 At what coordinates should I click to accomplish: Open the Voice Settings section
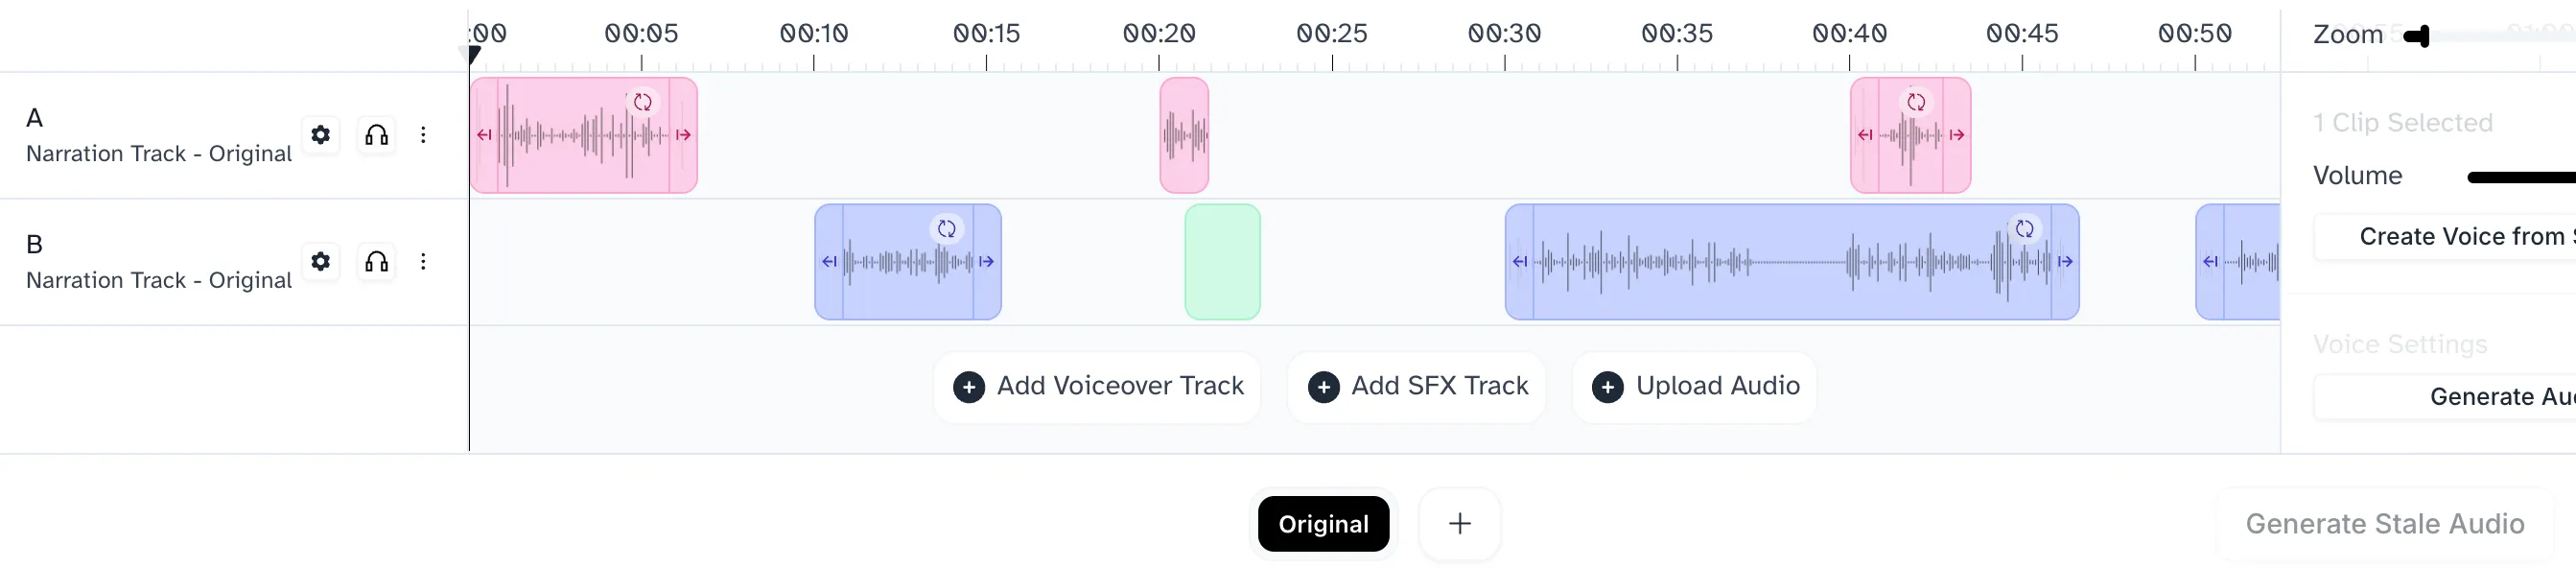2400,343
